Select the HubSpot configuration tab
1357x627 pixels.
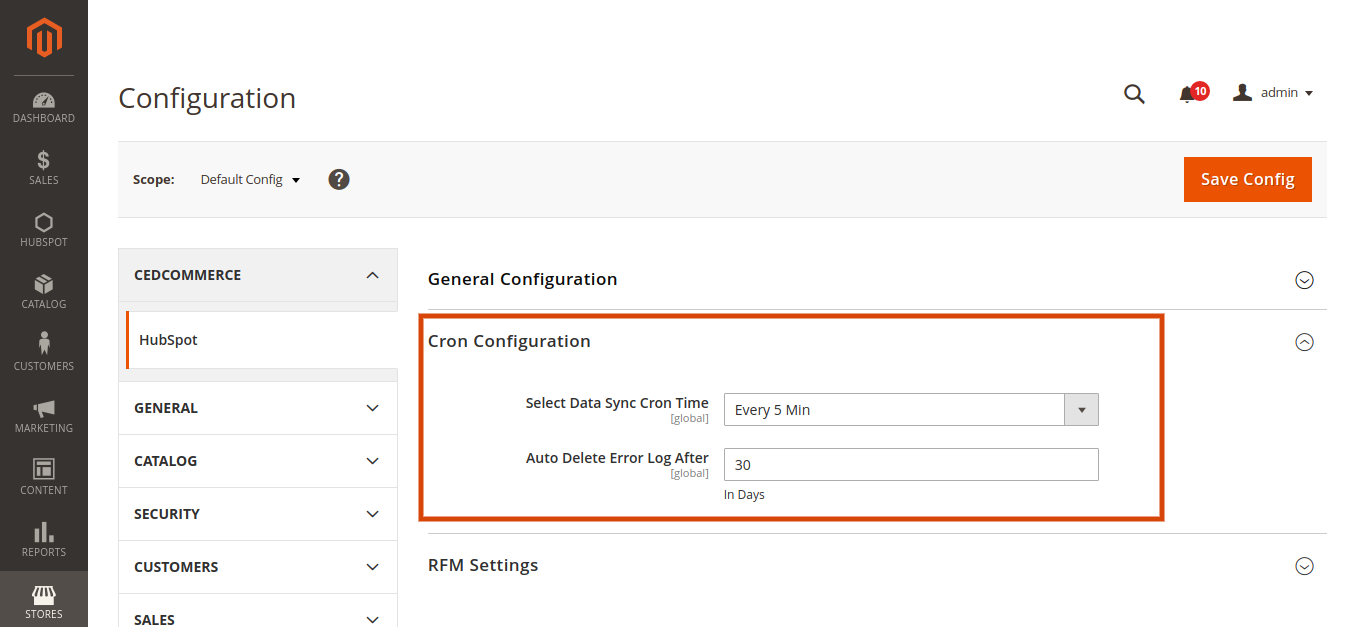(262, 340)
